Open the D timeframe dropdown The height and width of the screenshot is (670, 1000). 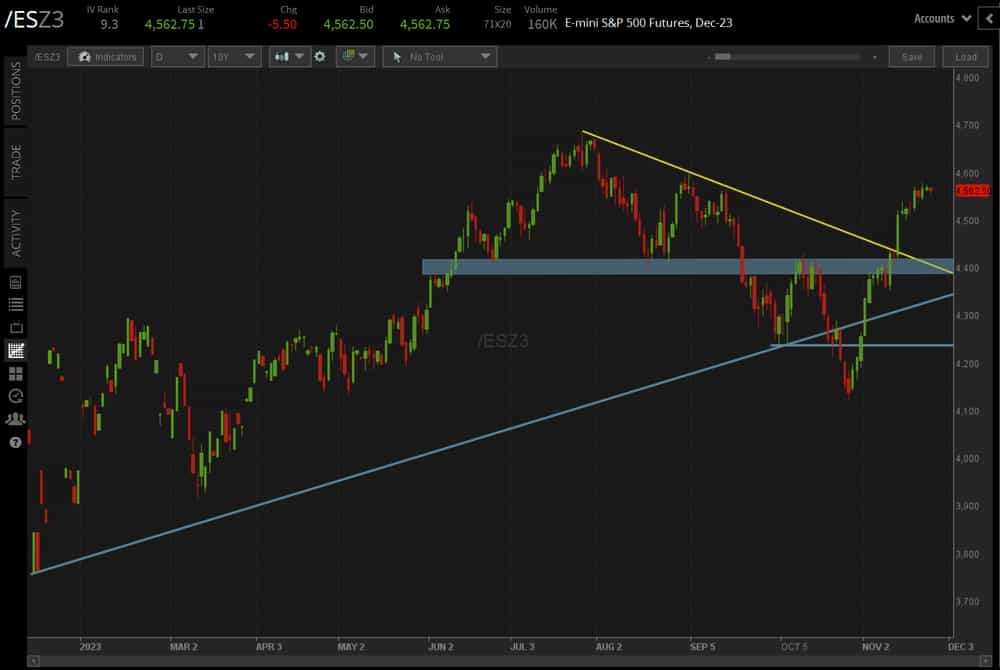[x=177, y=57]
